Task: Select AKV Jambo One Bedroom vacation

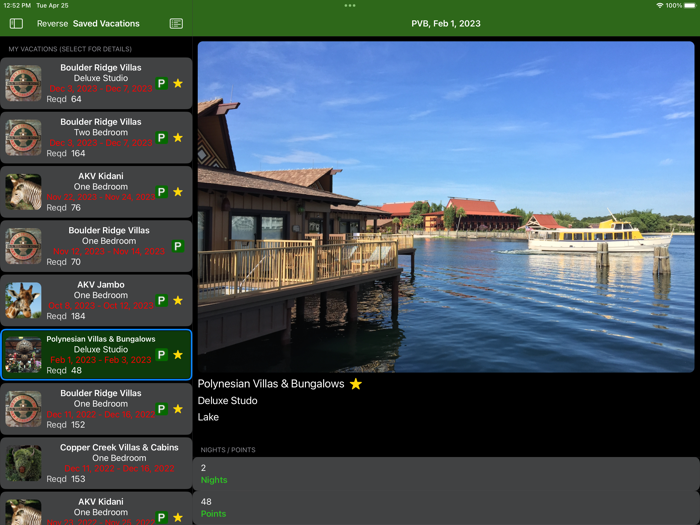Action: [x=96, y=300]
